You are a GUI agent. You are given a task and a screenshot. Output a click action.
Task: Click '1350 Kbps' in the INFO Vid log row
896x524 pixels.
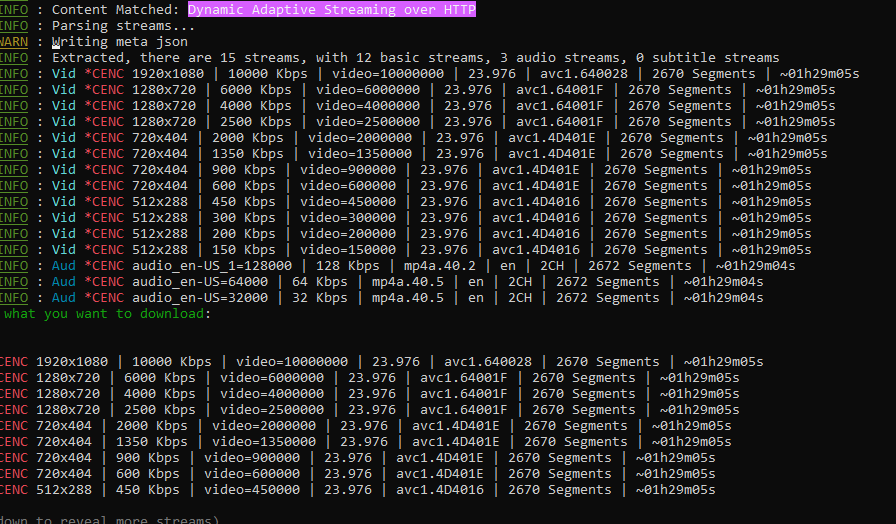point(247,154)
